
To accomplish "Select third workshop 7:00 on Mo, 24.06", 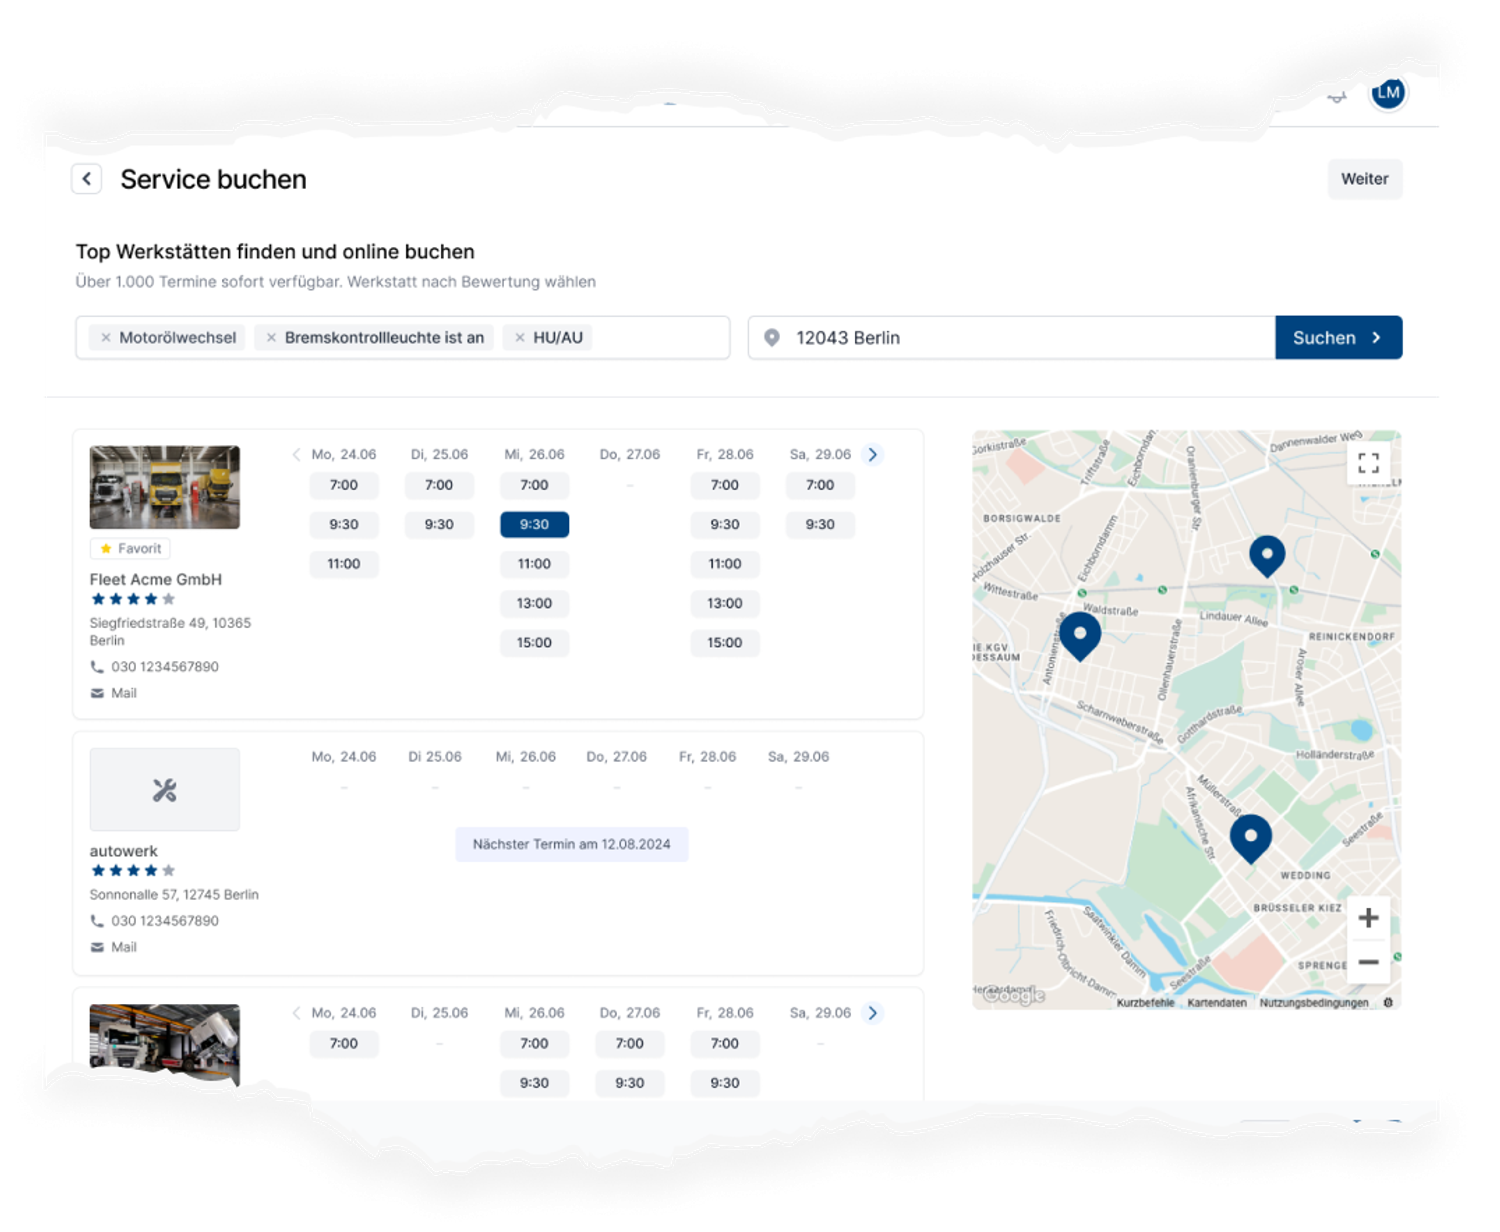I will 344,1043.
